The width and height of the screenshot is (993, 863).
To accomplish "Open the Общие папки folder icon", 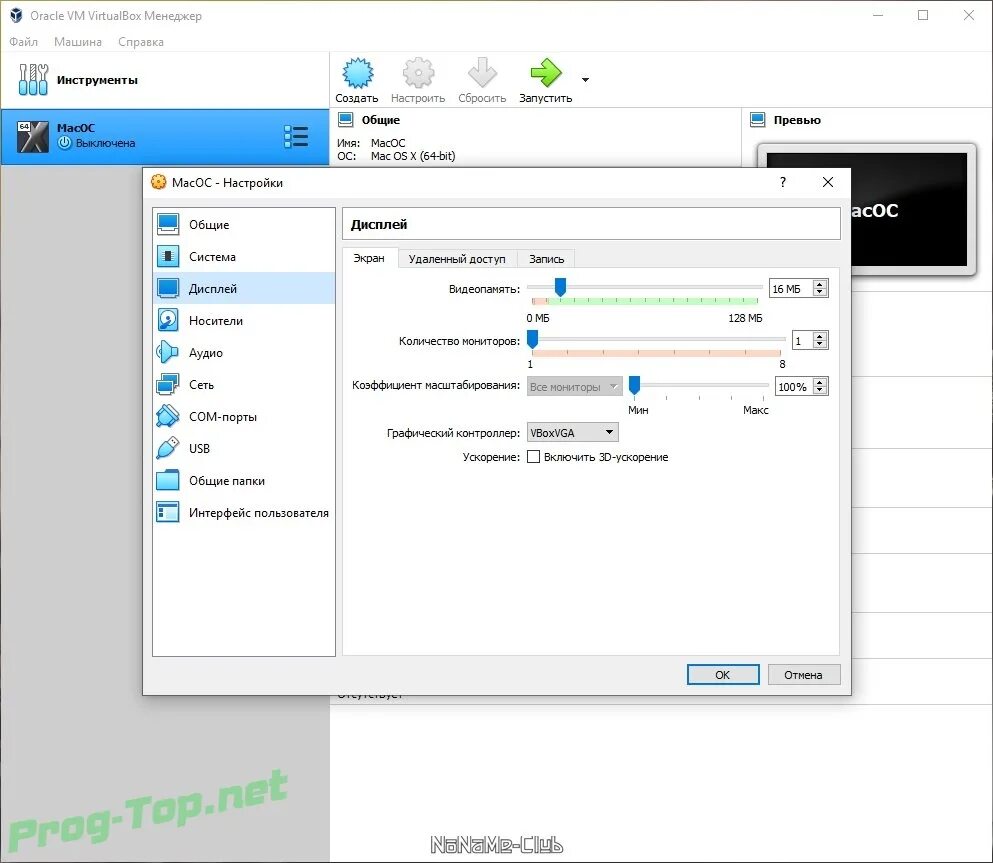I will (x=168, y=480).
